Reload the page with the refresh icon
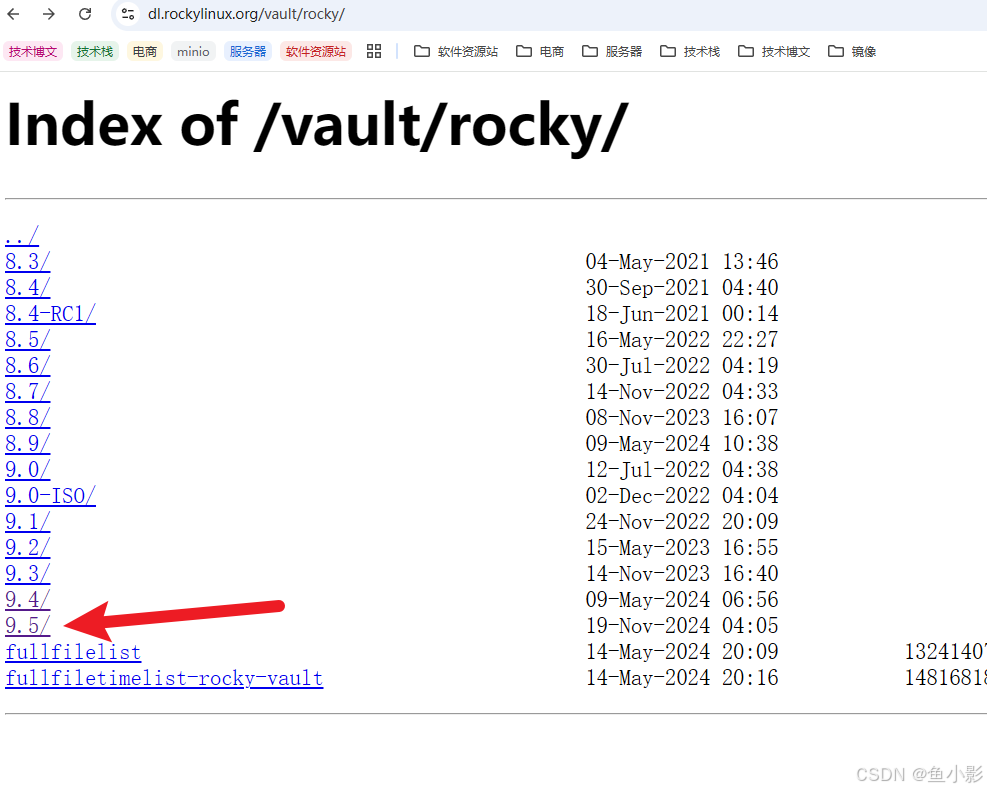 pos(85,14)
